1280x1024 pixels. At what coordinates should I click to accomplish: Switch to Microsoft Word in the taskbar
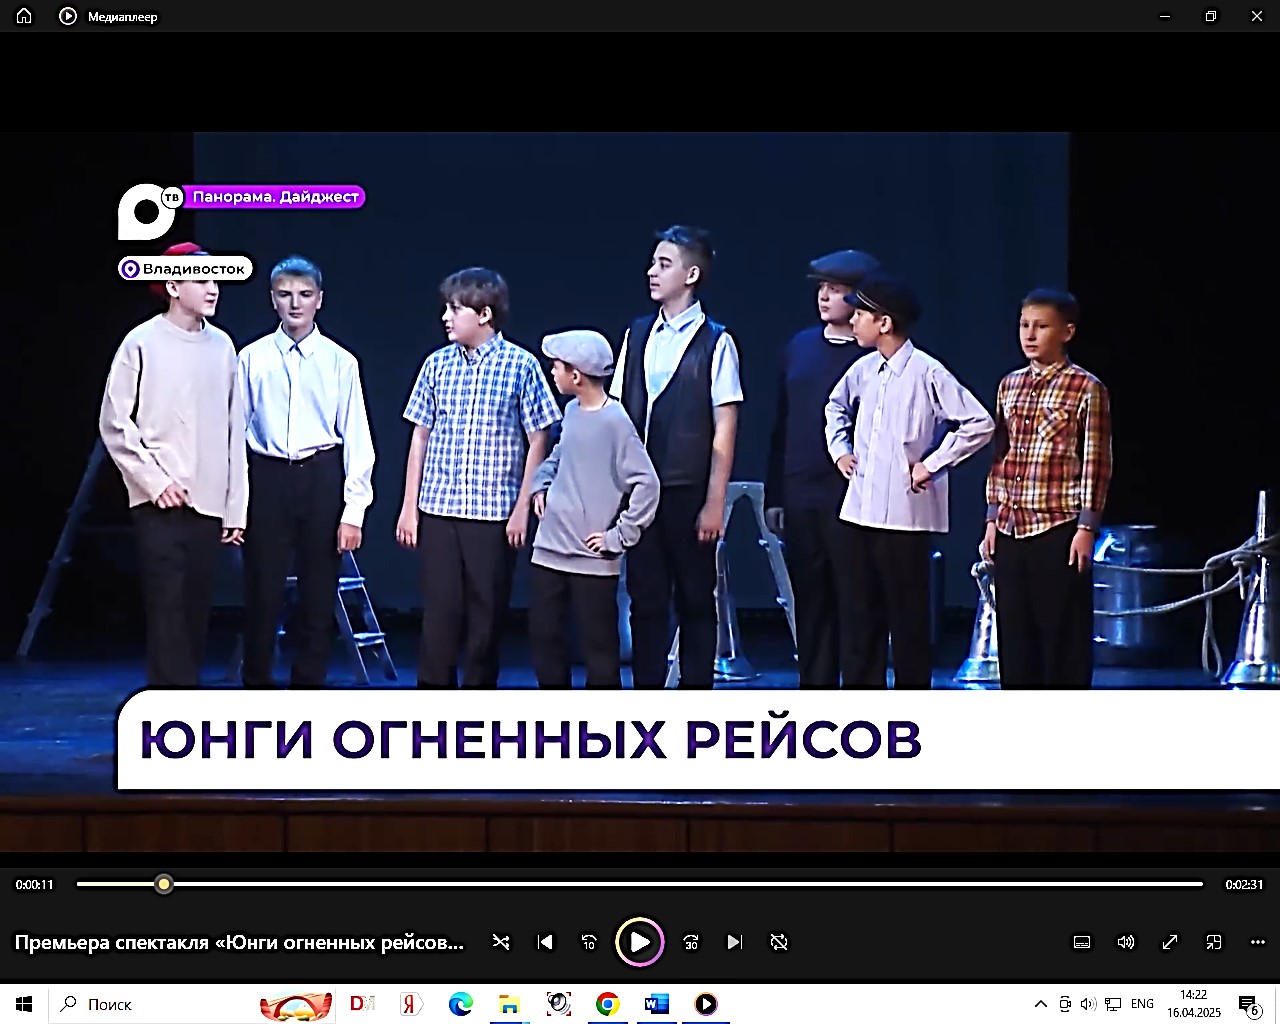click(x=657, y=1004)
